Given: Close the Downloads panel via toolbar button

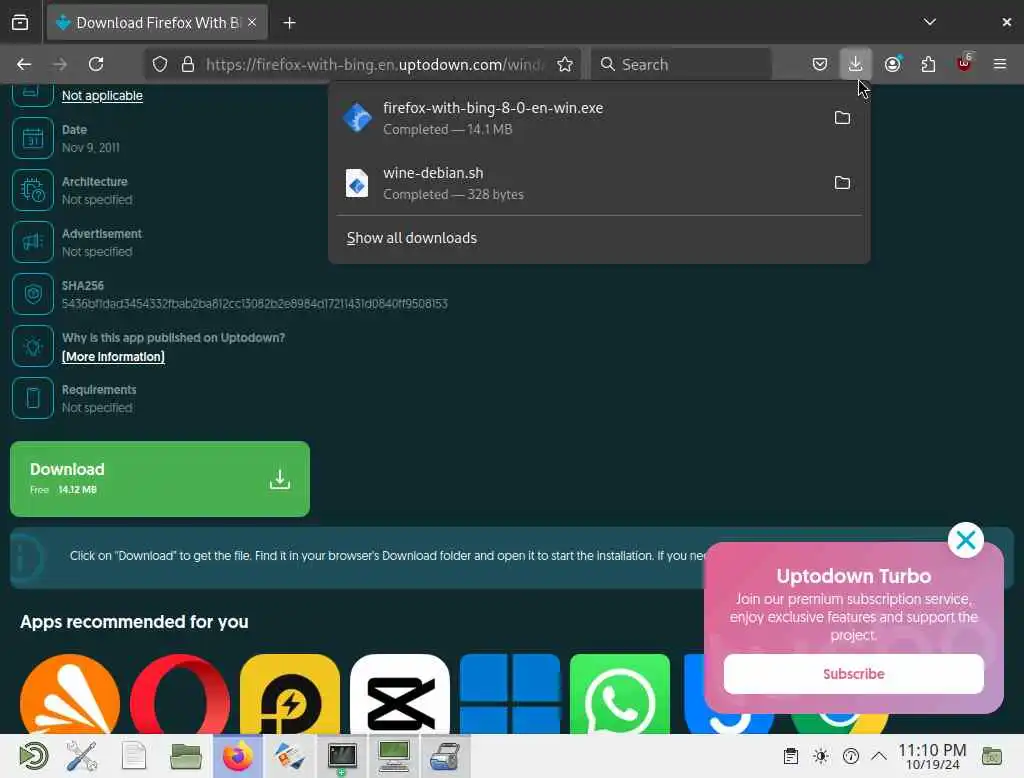Looking at the screenshot, I should pyautogui.click(x=855, y=64).
